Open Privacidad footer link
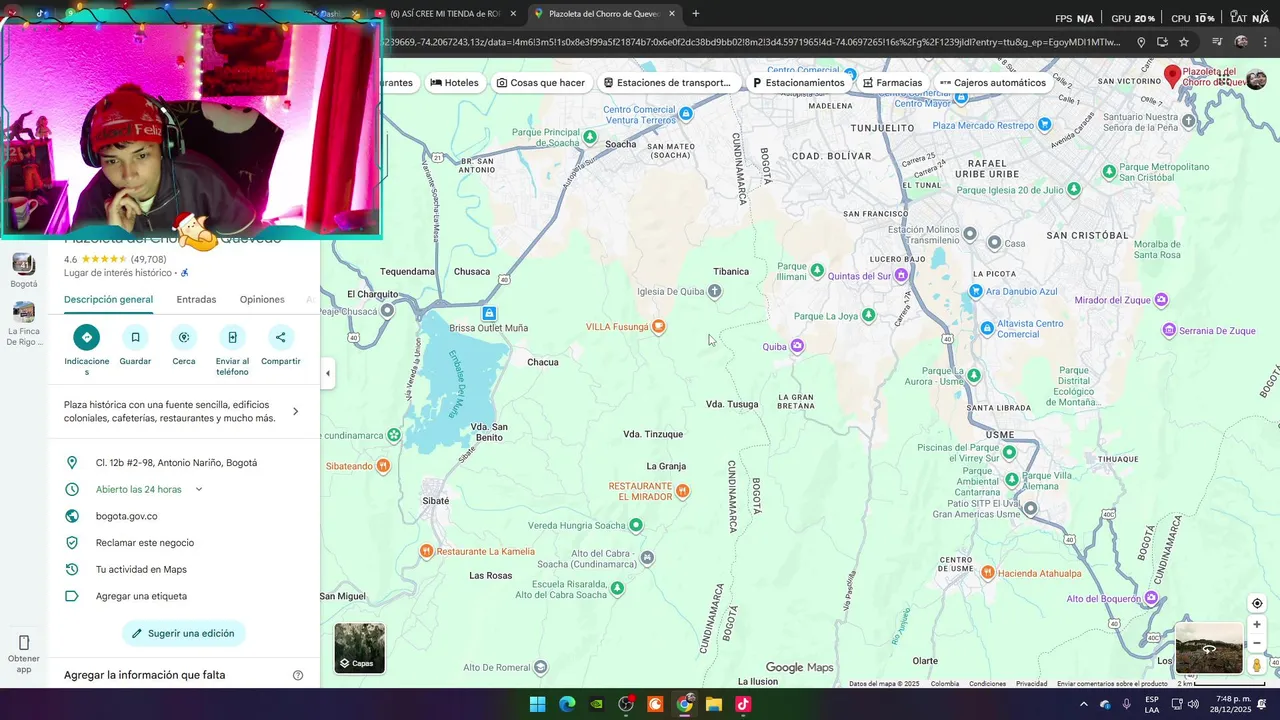Screen dimensions: 1280x720 1031,684
